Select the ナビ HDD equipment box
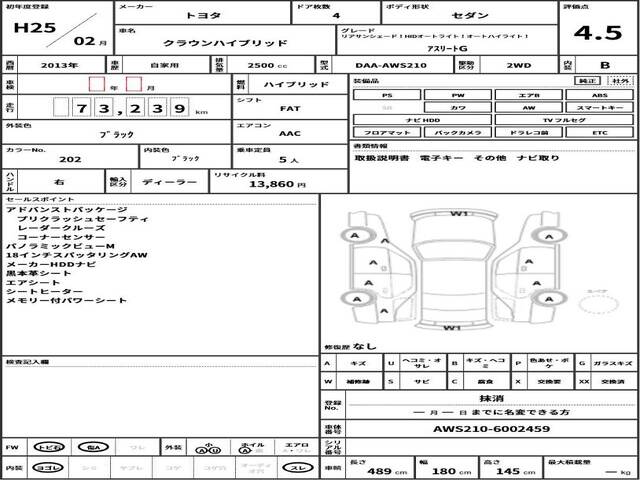This screenshot has height=480, width=640. point(421,119)
